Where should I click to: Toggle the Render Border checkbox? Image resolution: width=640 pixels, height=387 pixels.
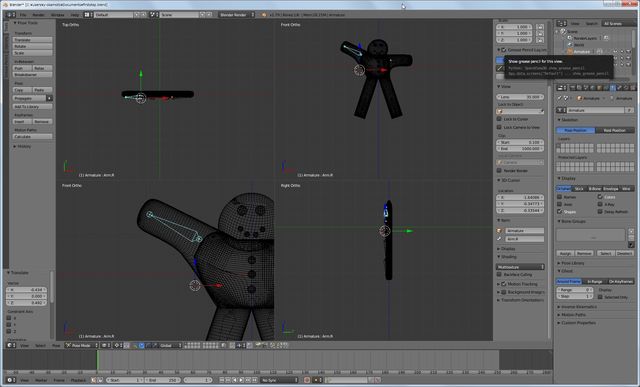coord(499,170)
